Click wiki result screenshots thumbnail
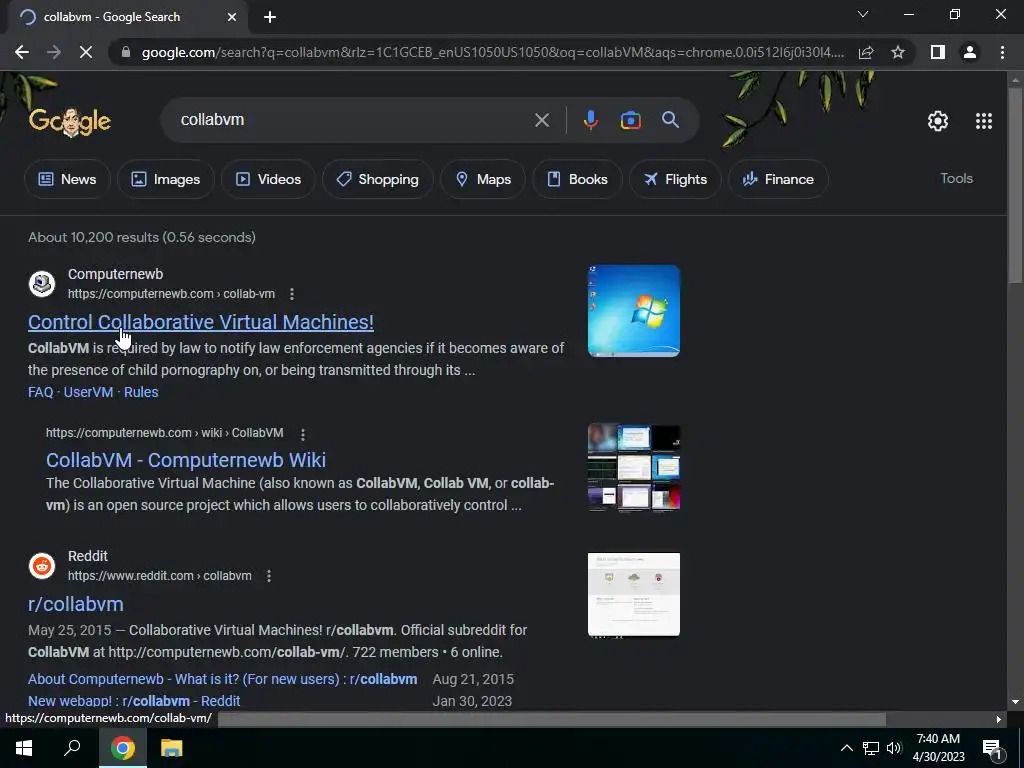Image resolution: width=1024 pixels, height=768 pixels. pos(633,468)
